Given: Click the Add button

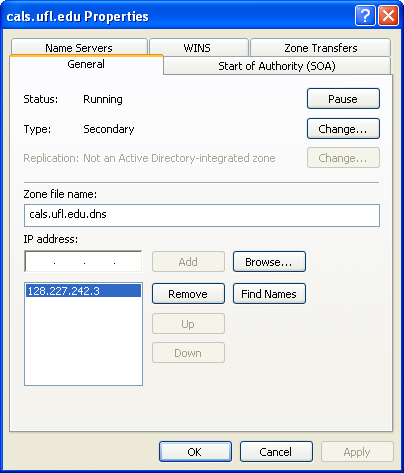Looking at the screenshot, I should point(188,262).
